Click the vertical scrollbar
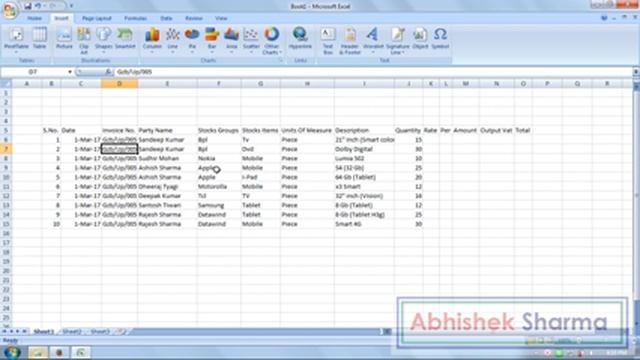The width and height of the screenshot is (640, 360). pos(636,204)
